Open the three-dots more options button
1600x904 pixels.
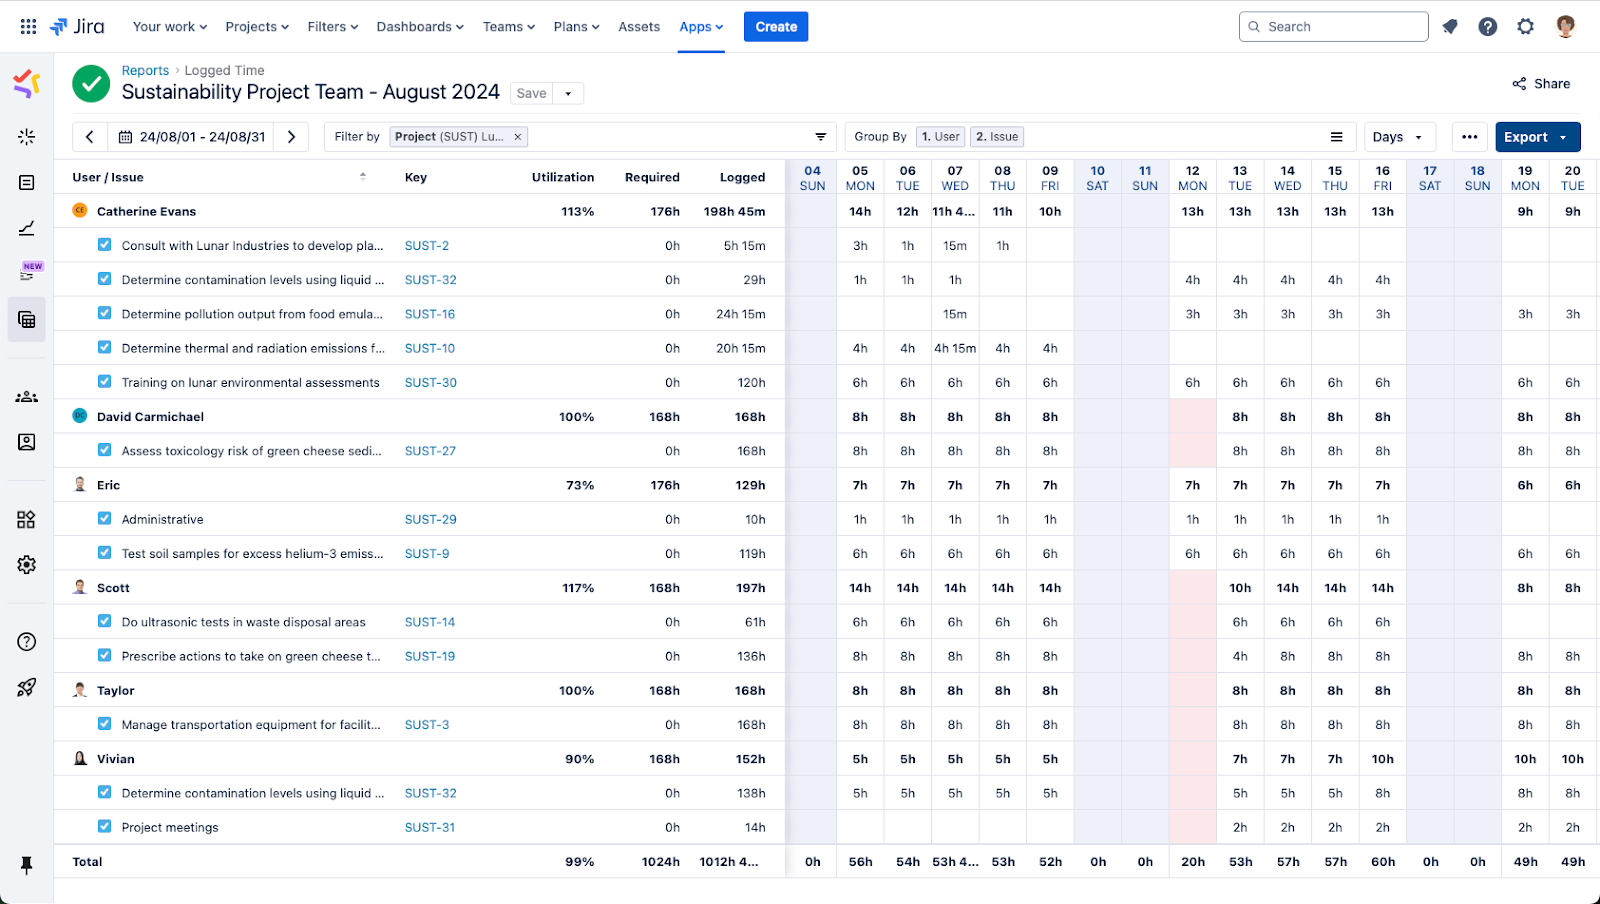[1469, 137]
